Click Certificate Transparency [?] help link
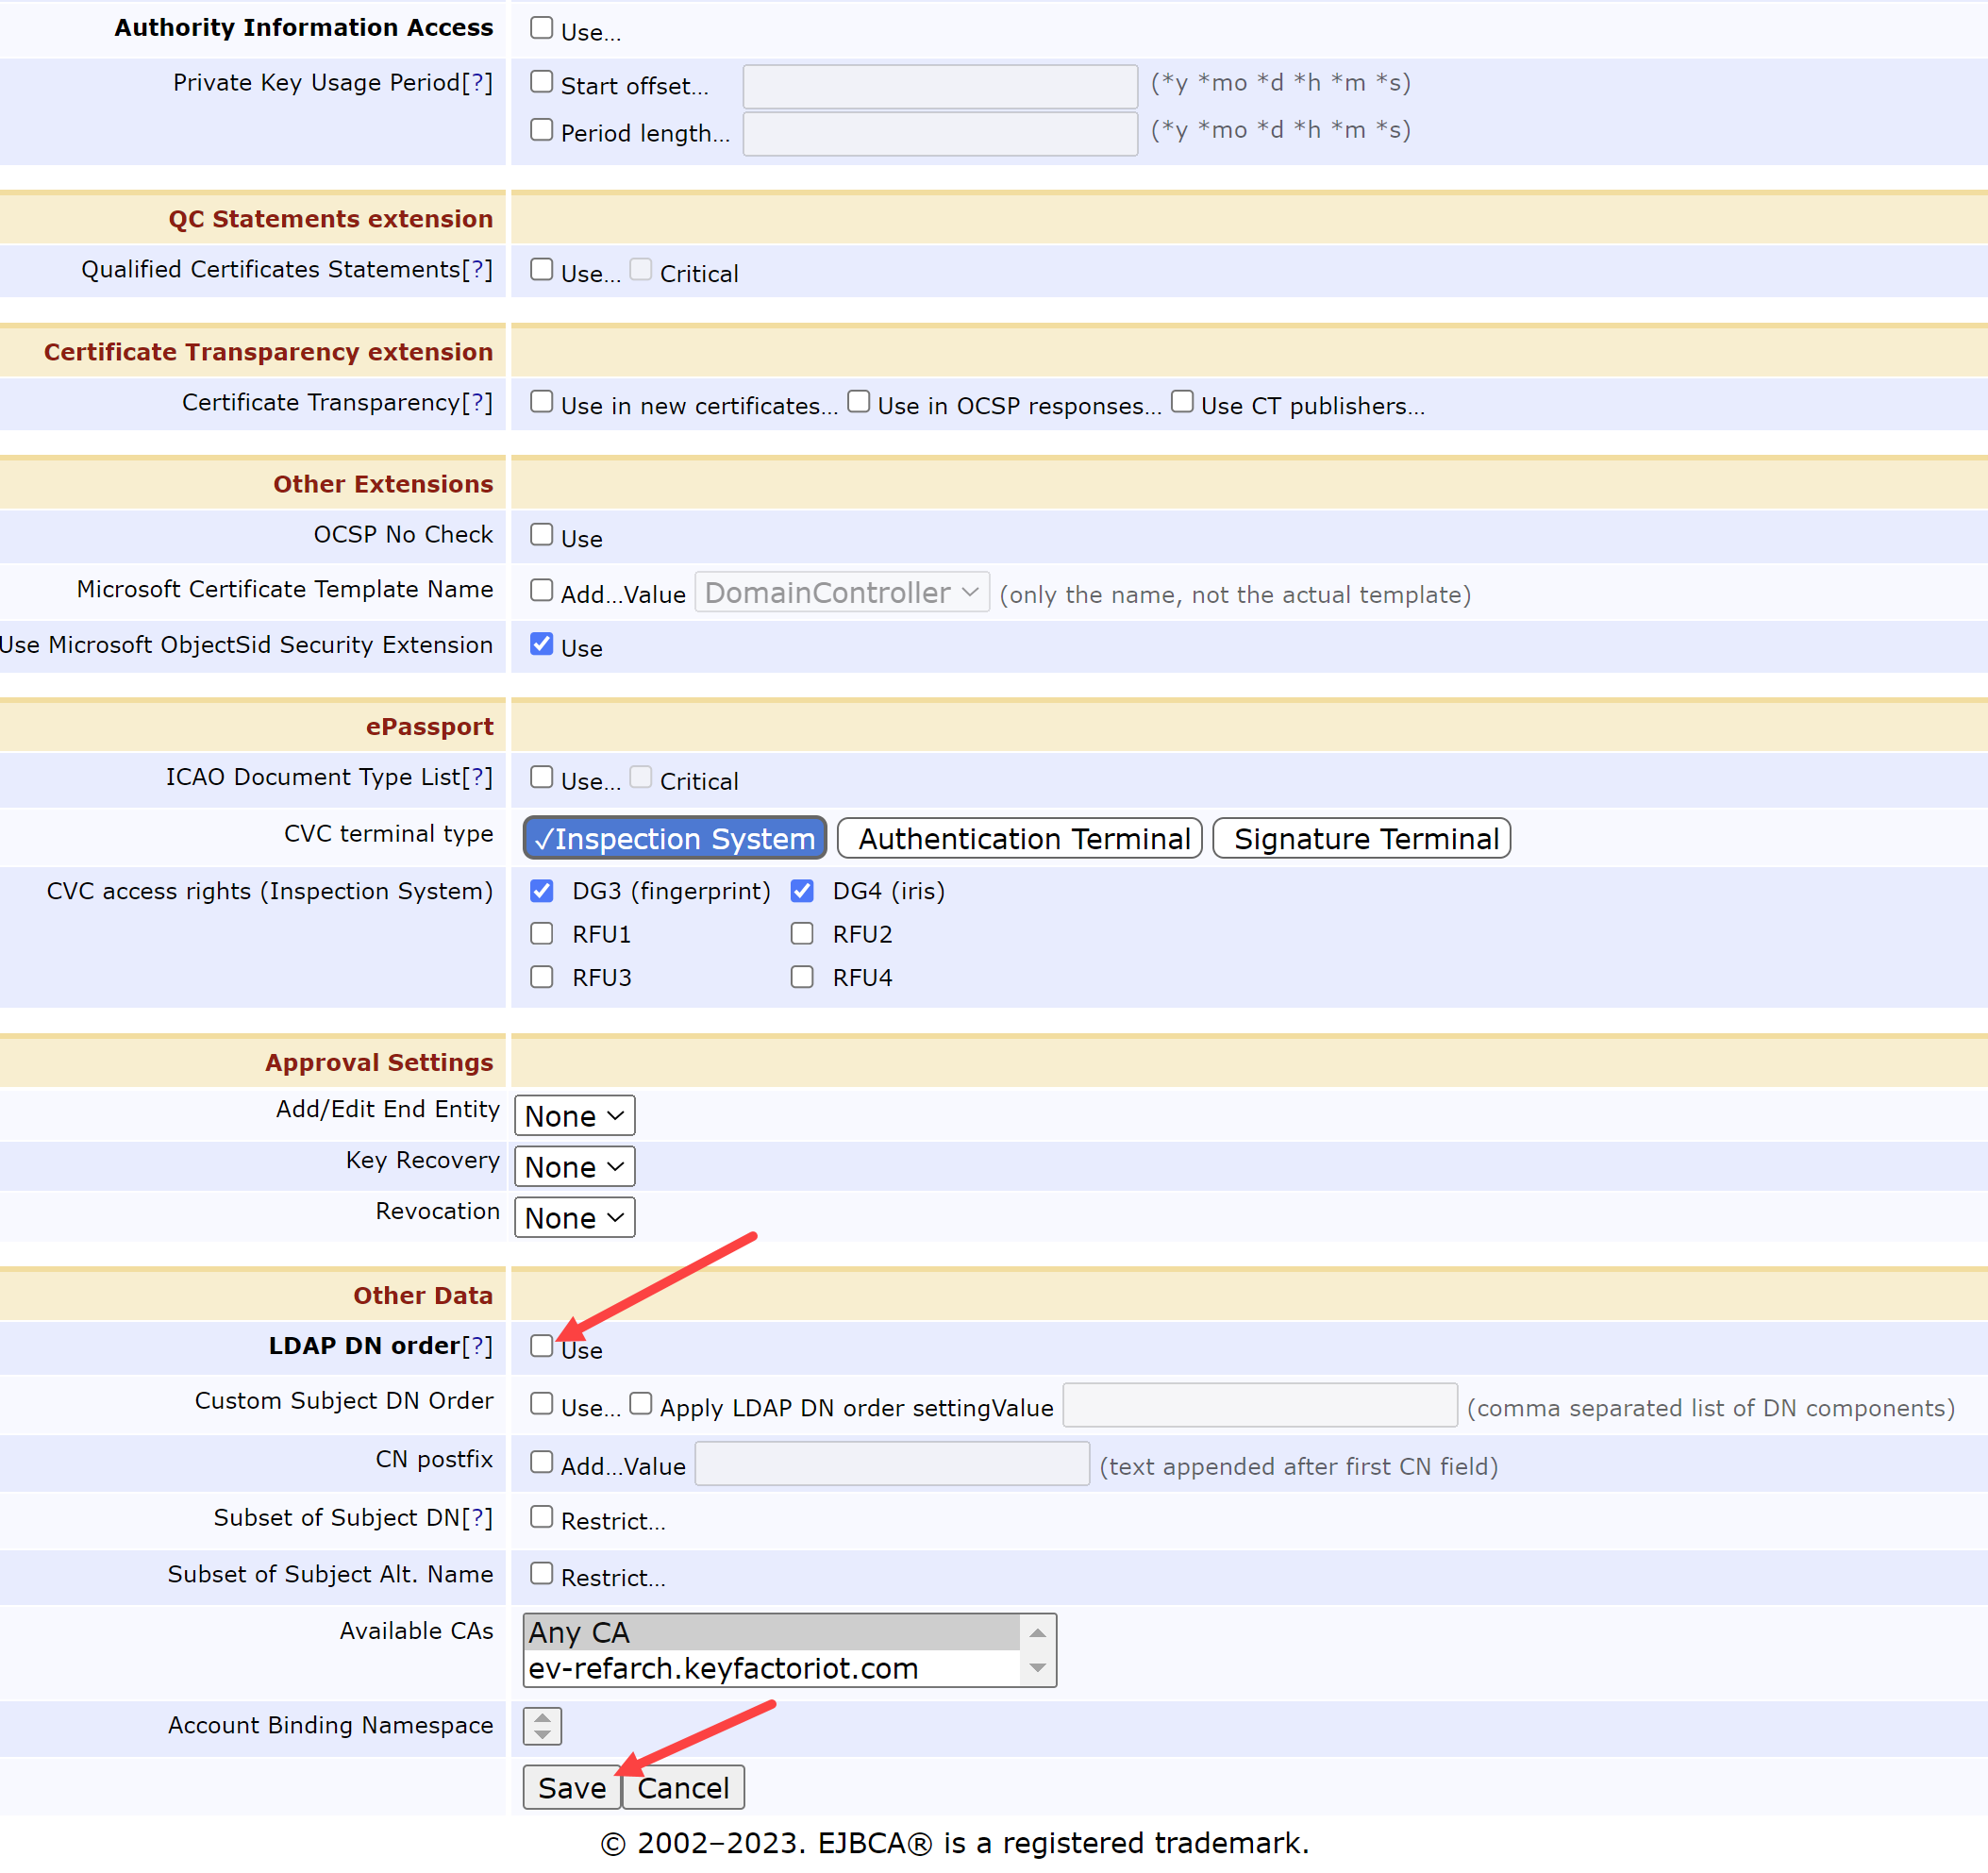The width and height of the screenshot is (1988, 1873). point(477,402)
